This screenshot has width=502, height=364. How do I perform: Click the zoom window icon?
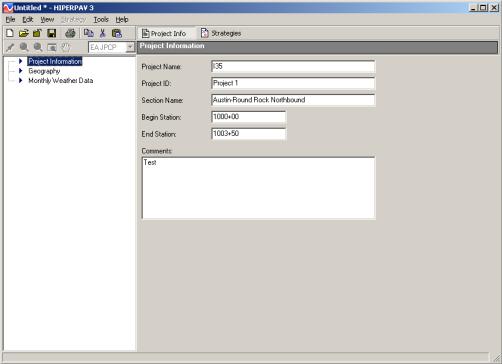click(52, 47)
